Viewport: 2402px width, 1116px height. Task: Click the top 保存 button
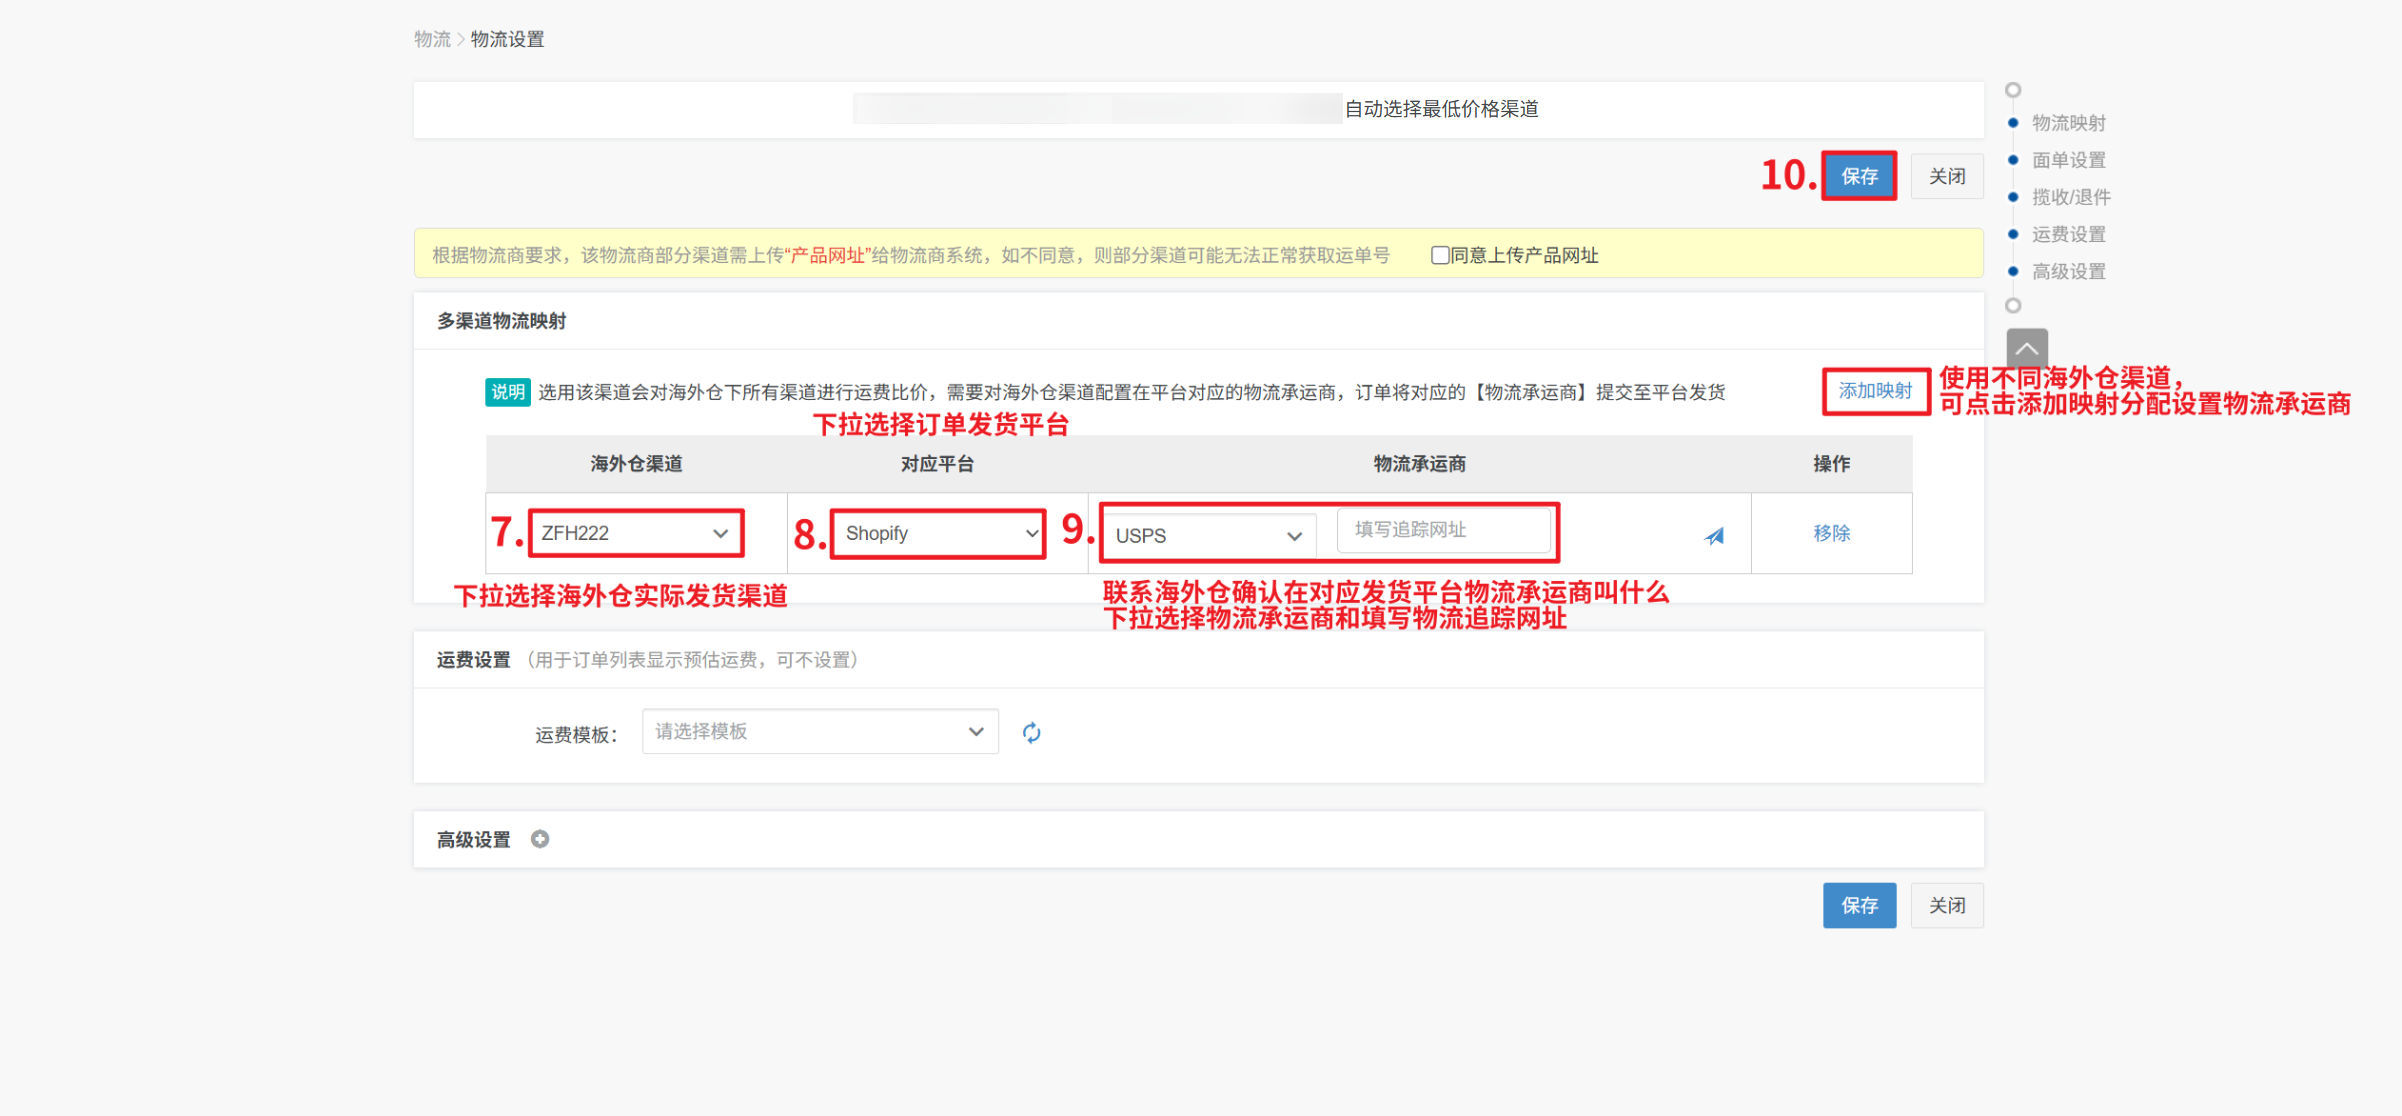(1858, 176)
